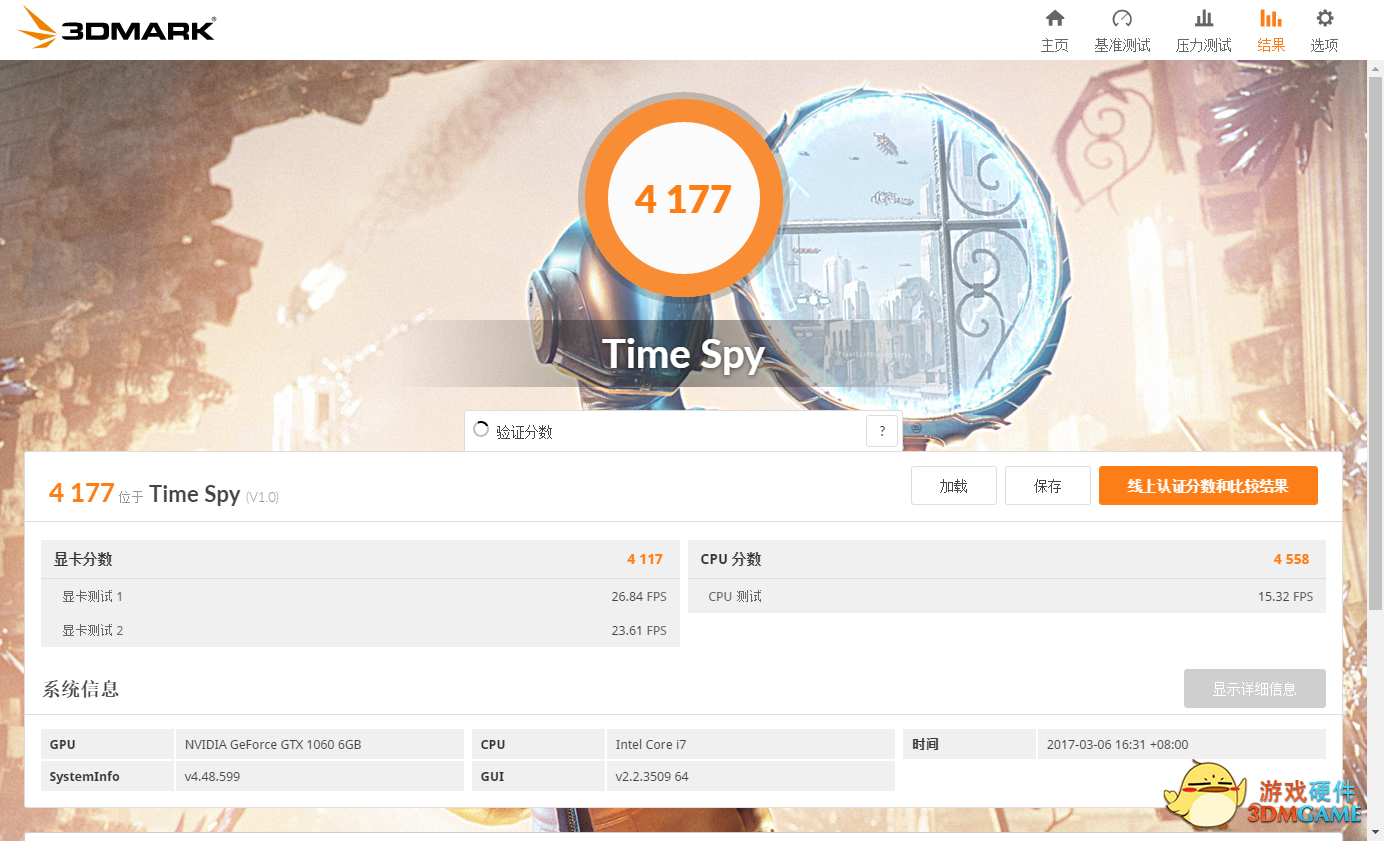Screen dimensions: 1384x841
Task: Click the 验证分数 text
Action: (524, 432)
